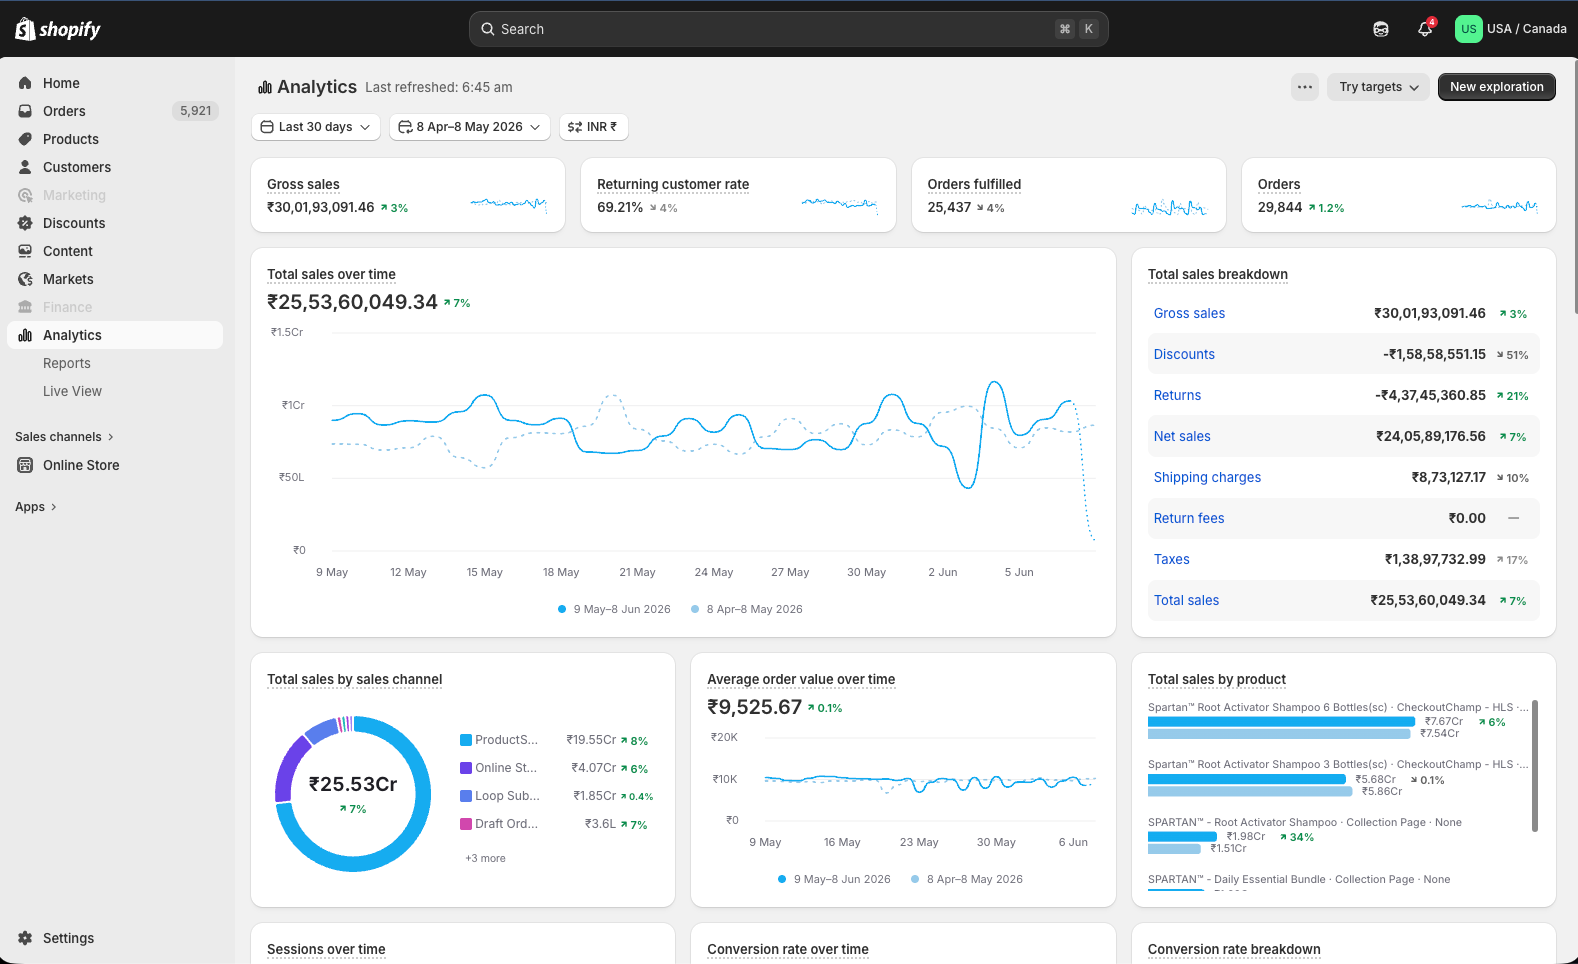The image size is (1578, 964).
Task: Open the Gross sales breakdown link
Action: pos(1189,313)
